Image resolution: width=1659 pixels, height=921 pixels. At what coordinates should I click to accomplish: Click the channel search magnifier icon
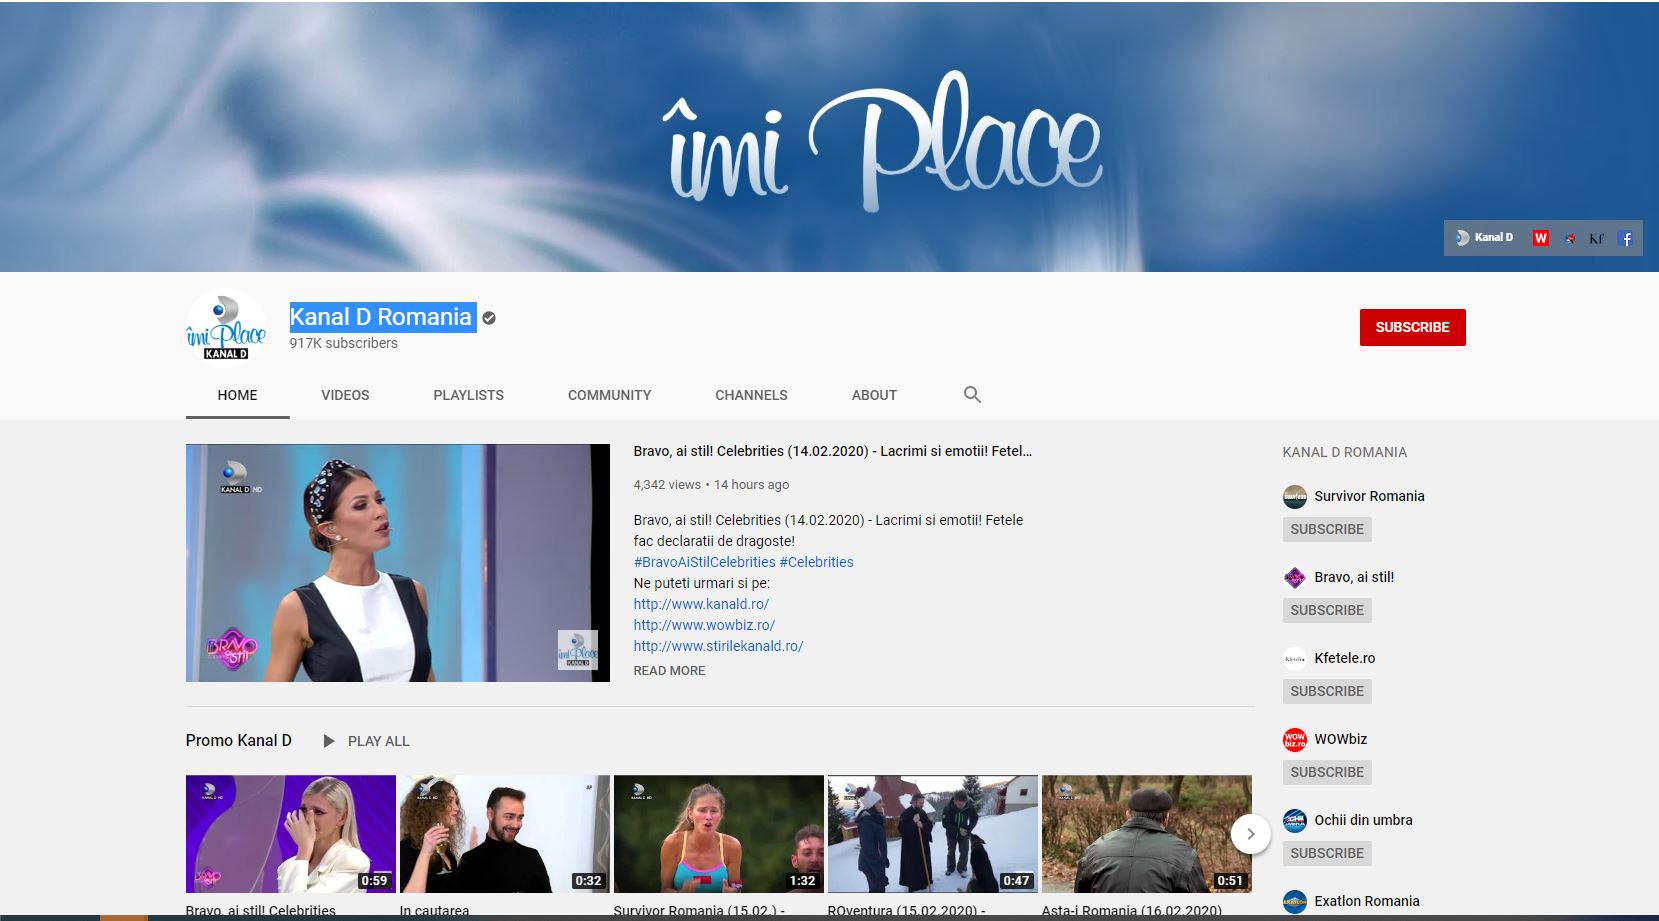coord(972,395)
